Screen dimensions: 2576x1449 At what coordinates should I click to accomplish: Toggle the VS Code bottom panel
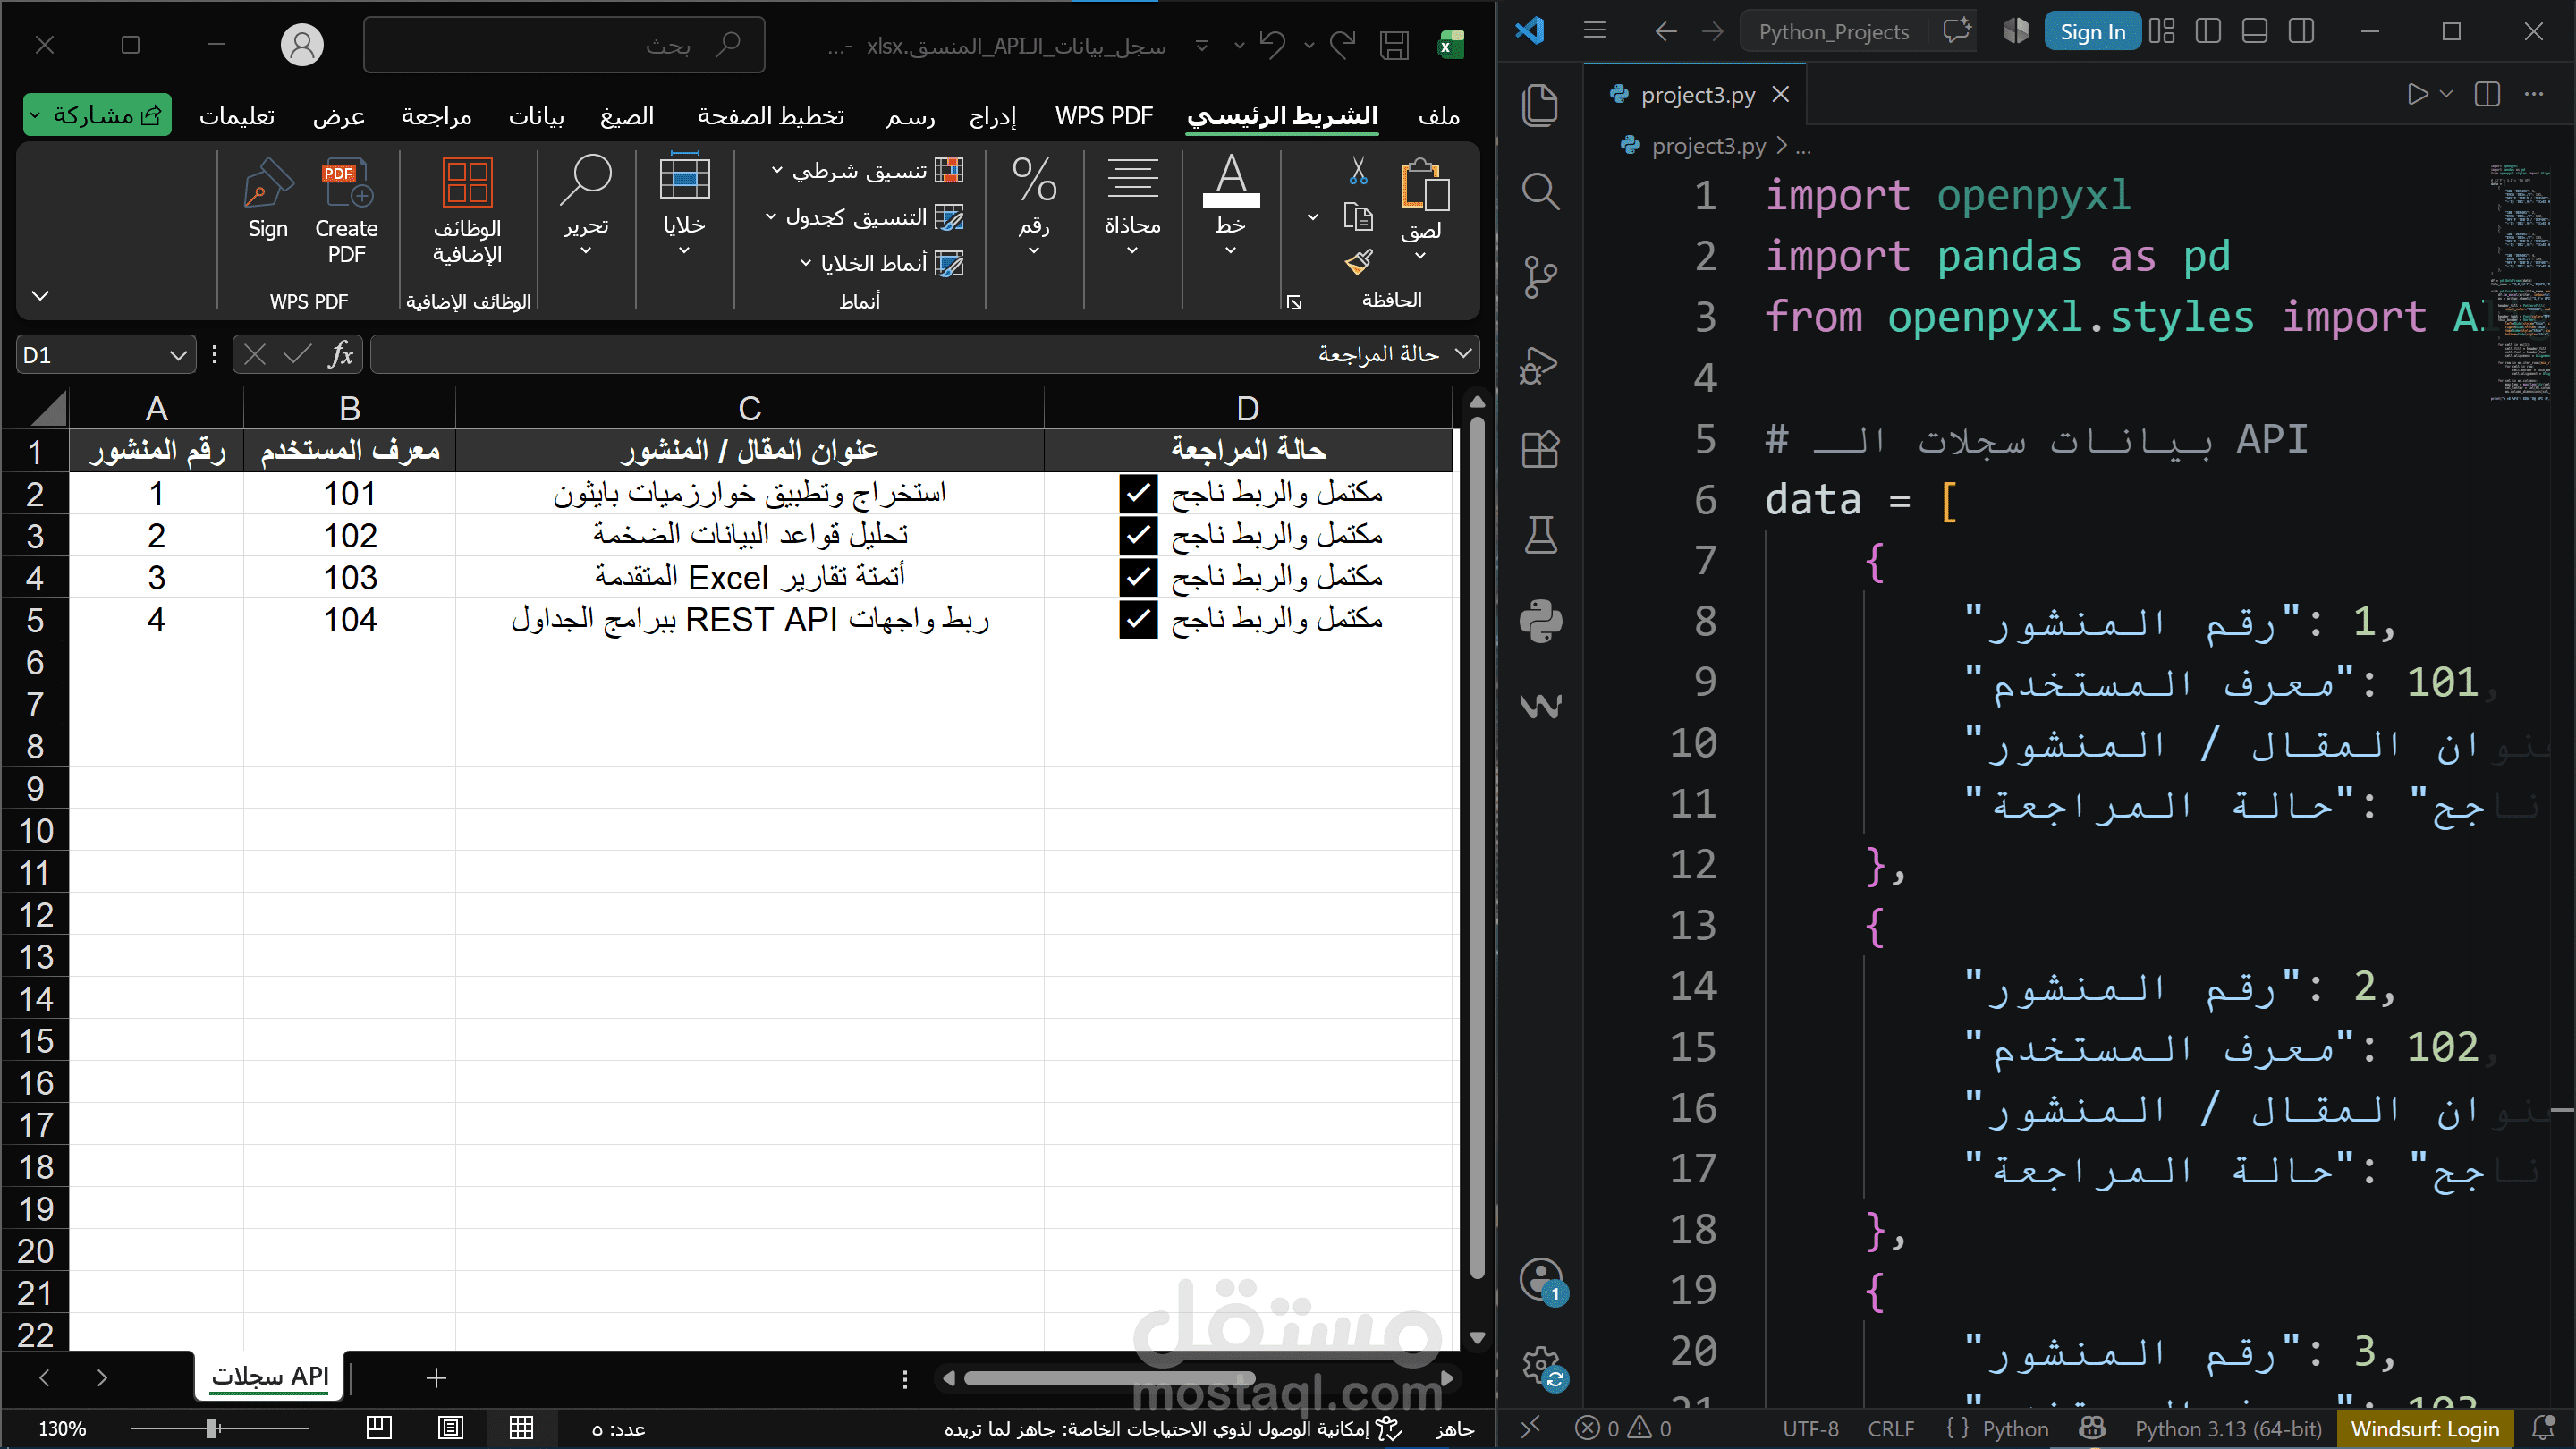pos(2254,31)
